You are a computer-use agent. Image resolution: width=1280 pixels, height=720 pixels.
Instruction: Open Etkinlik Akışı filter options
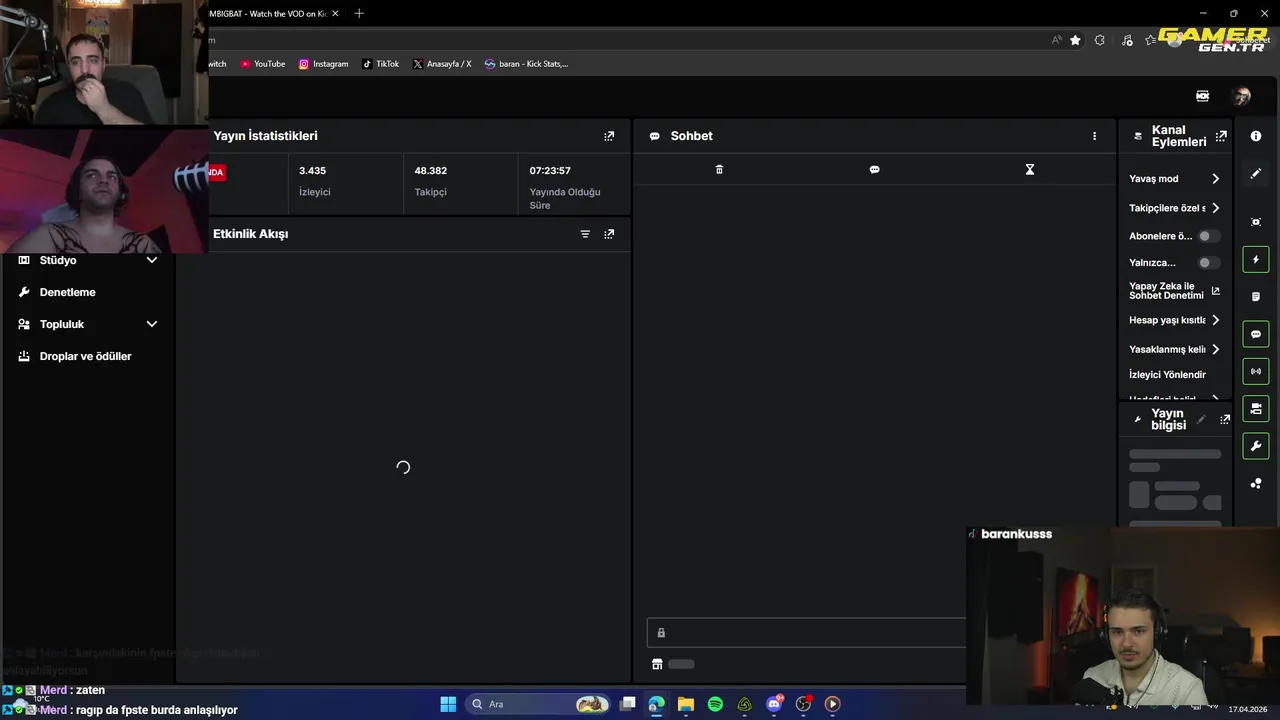(x=585, y=234)
